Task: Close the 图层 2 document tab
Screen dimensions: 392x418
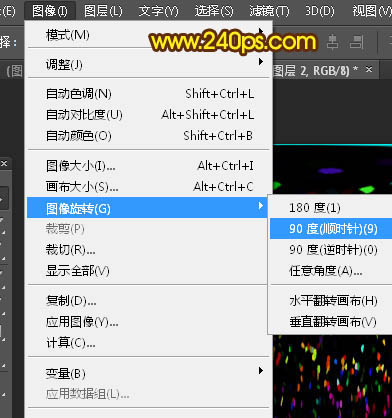Action: coord(369,70)
